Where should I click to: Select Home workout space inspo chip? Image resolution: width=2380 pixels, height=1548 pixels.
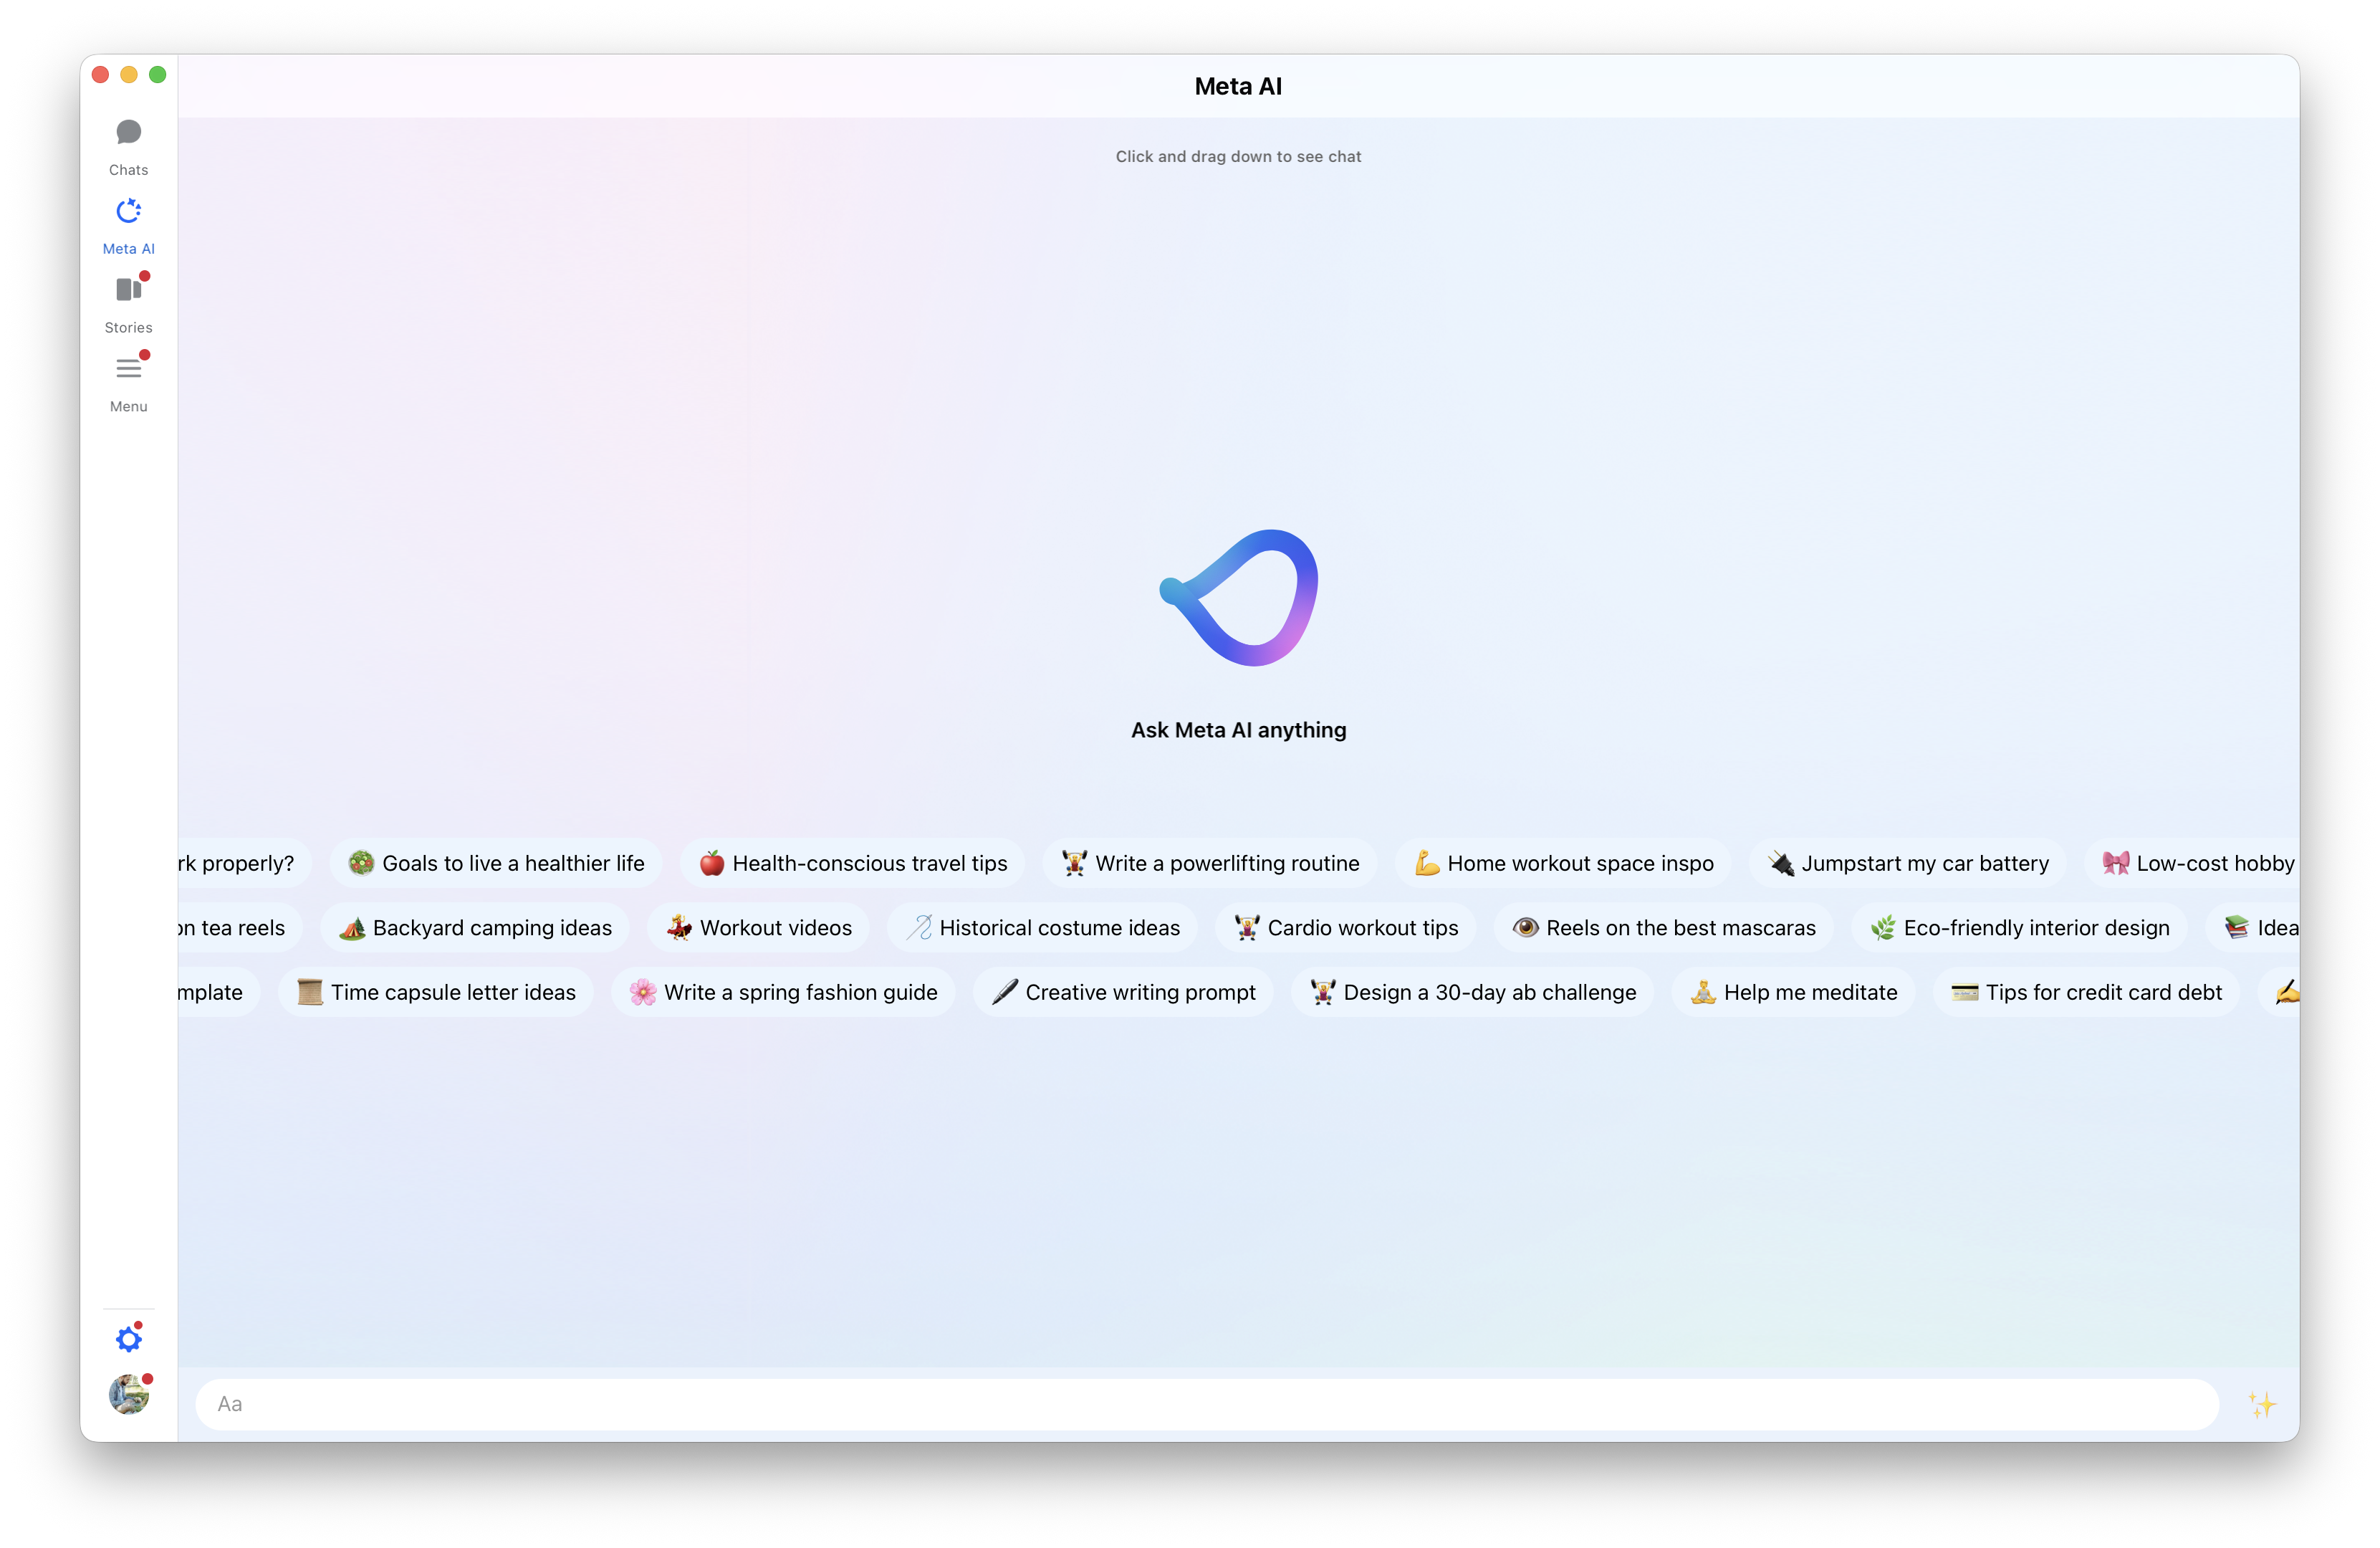(1563, 863)
